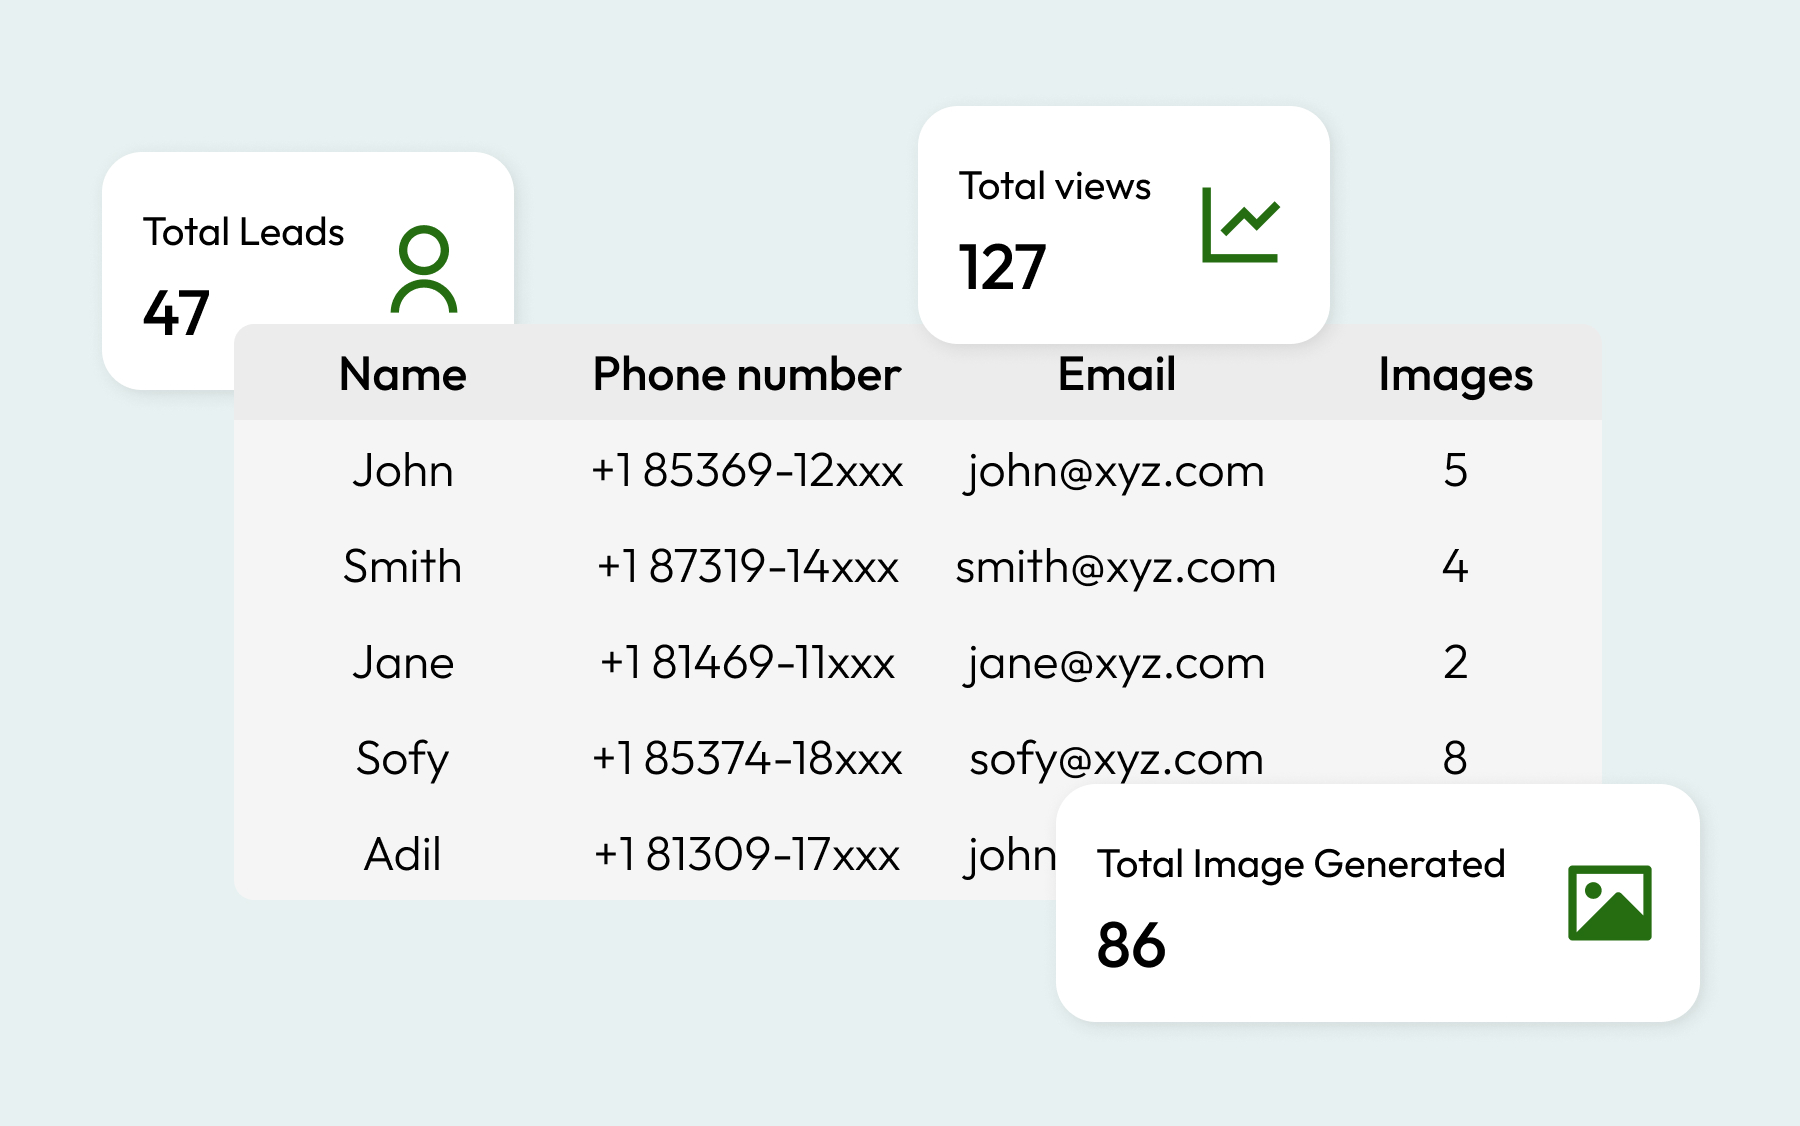Open the smith@xyz.com email link

pos(1115,567)
